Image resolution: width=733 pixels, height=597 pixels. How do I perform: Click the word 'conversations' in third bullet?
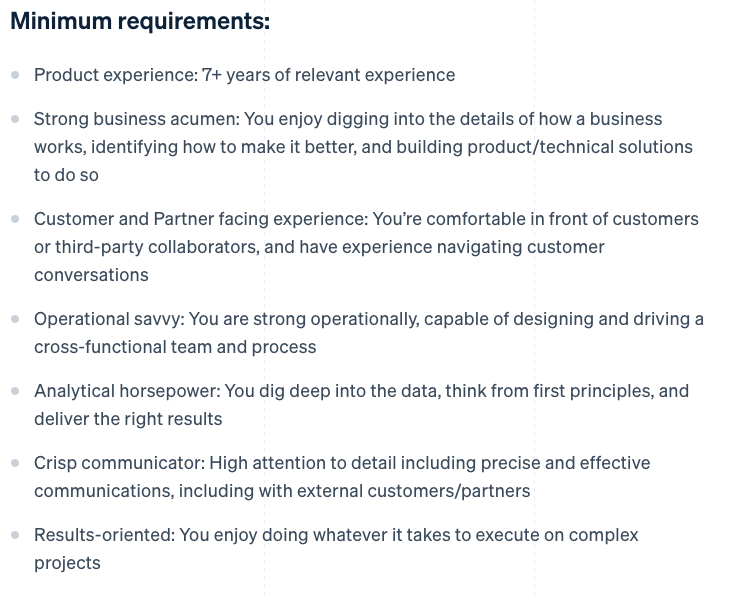point(91,275)
